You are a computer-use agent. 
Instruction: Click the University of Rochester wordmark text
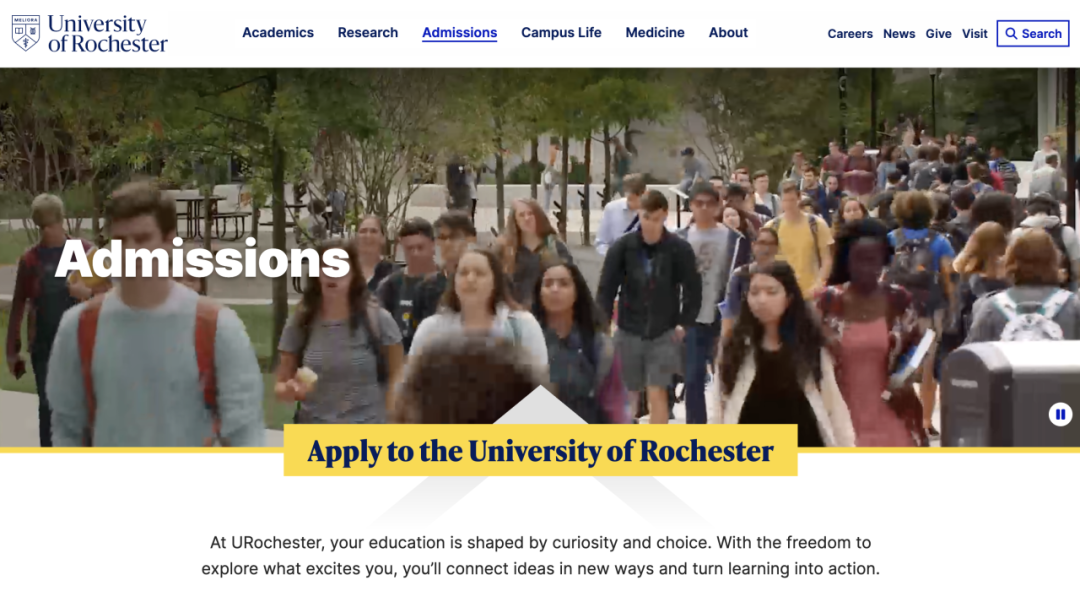(x=107, y=34)
